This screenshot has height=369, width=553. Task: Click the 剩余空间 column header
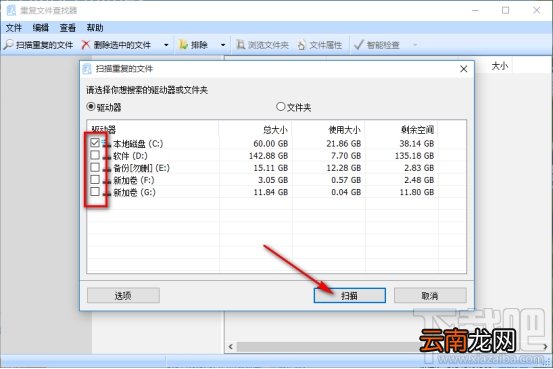coord(417,130)
